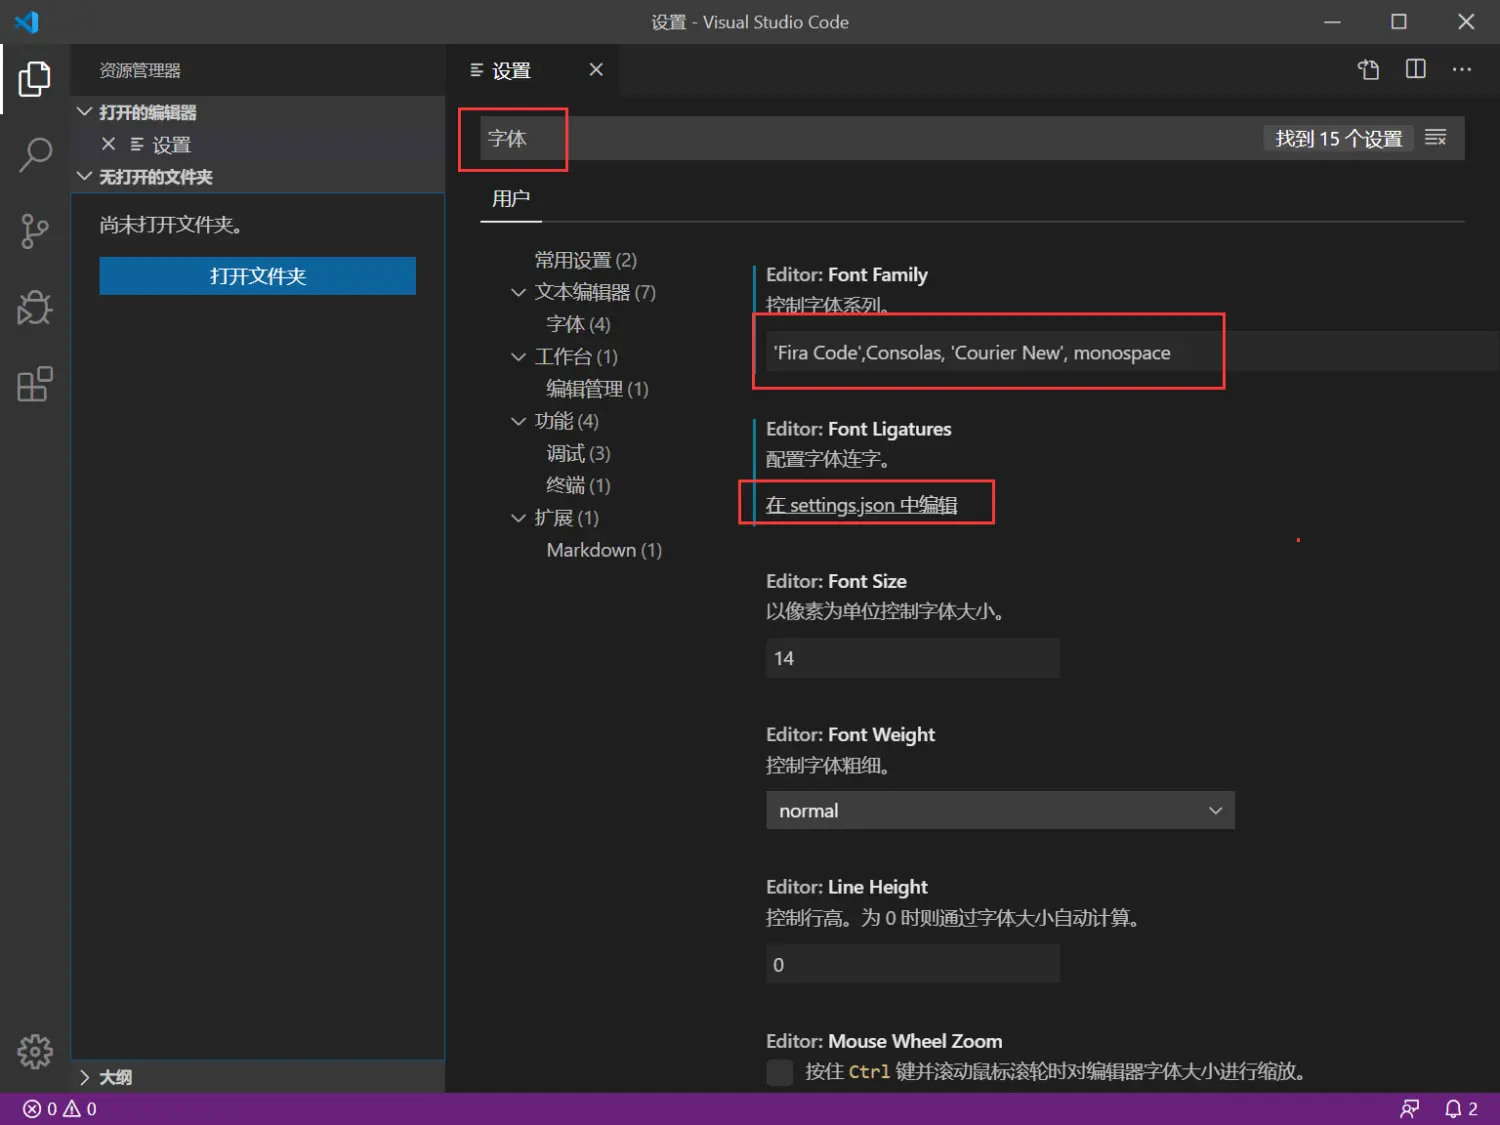Minimize the Visual Studio Code window
Image resolution: width=1500 pixels, height=1125 pixels.
pyautogui.click(x=1332, y=21)
